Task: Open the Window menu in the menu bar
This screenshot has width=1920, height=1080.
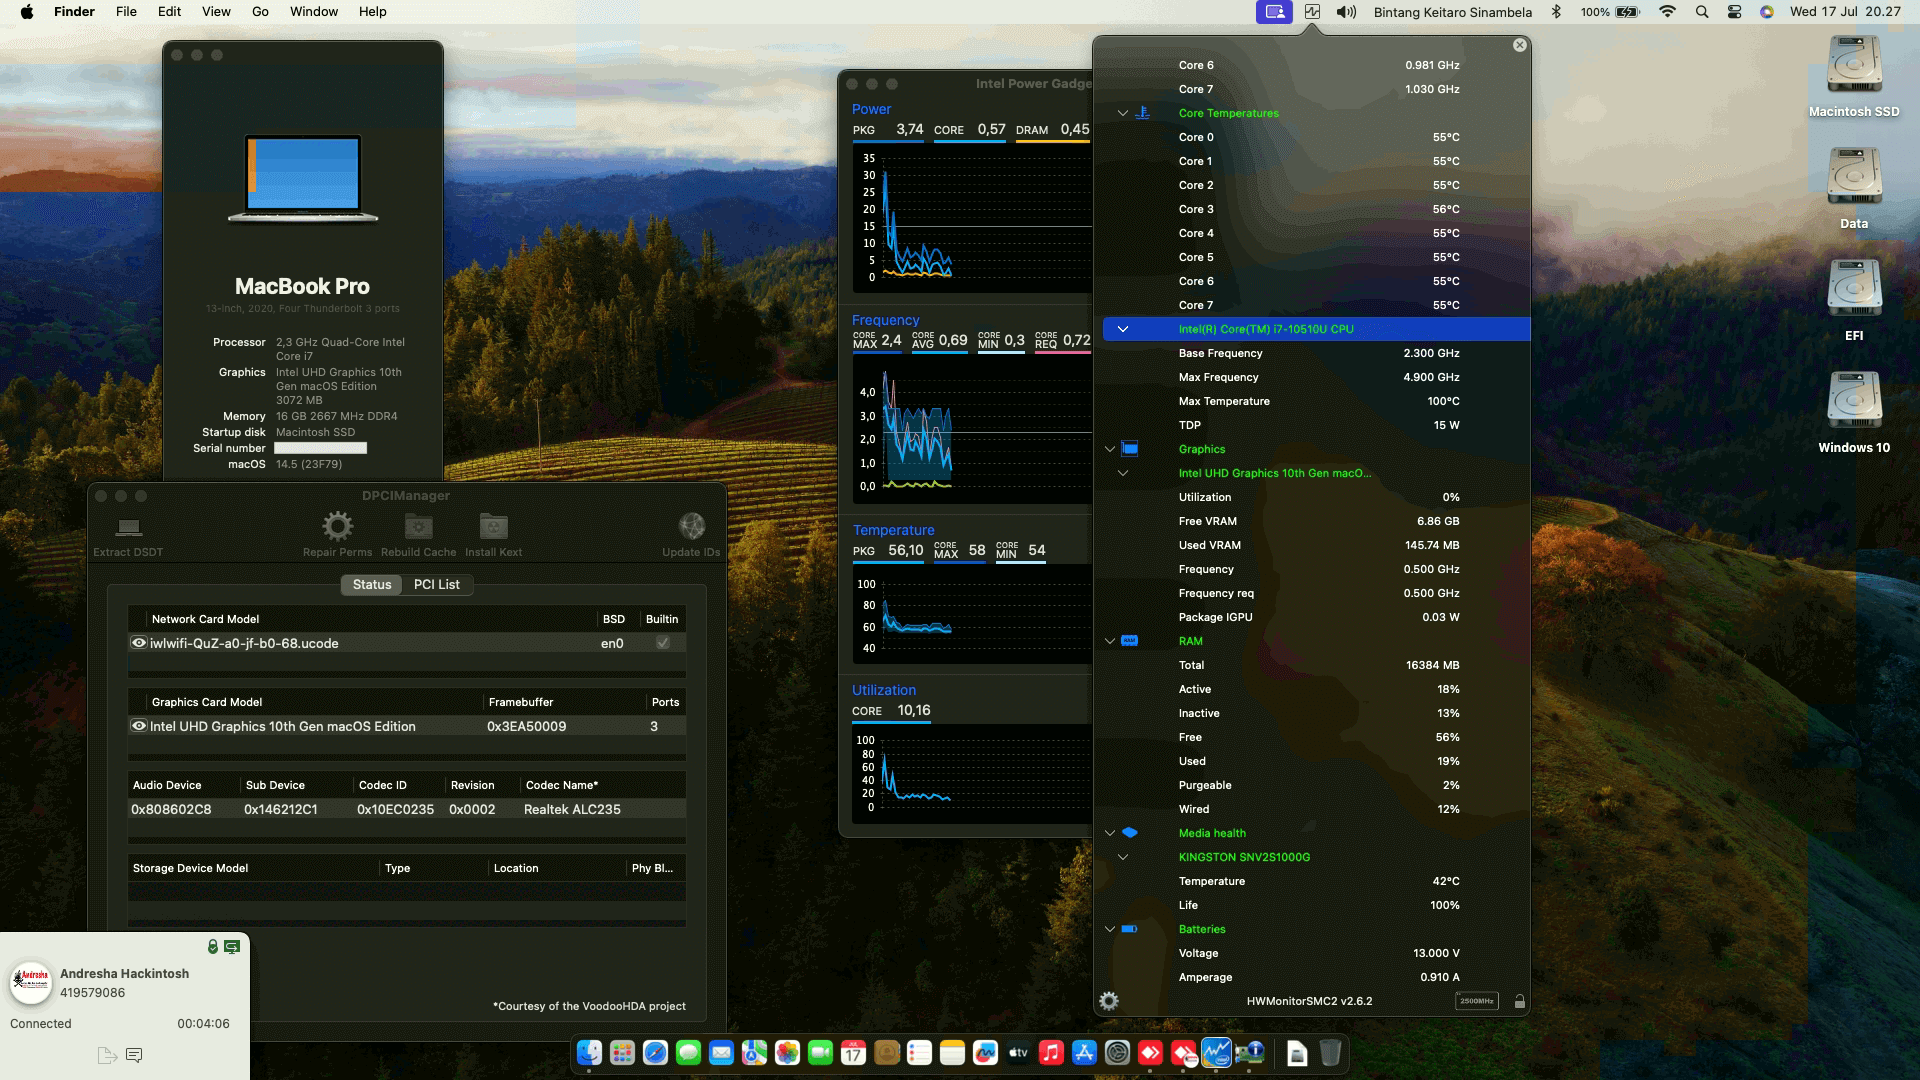Action: point(313,12)
